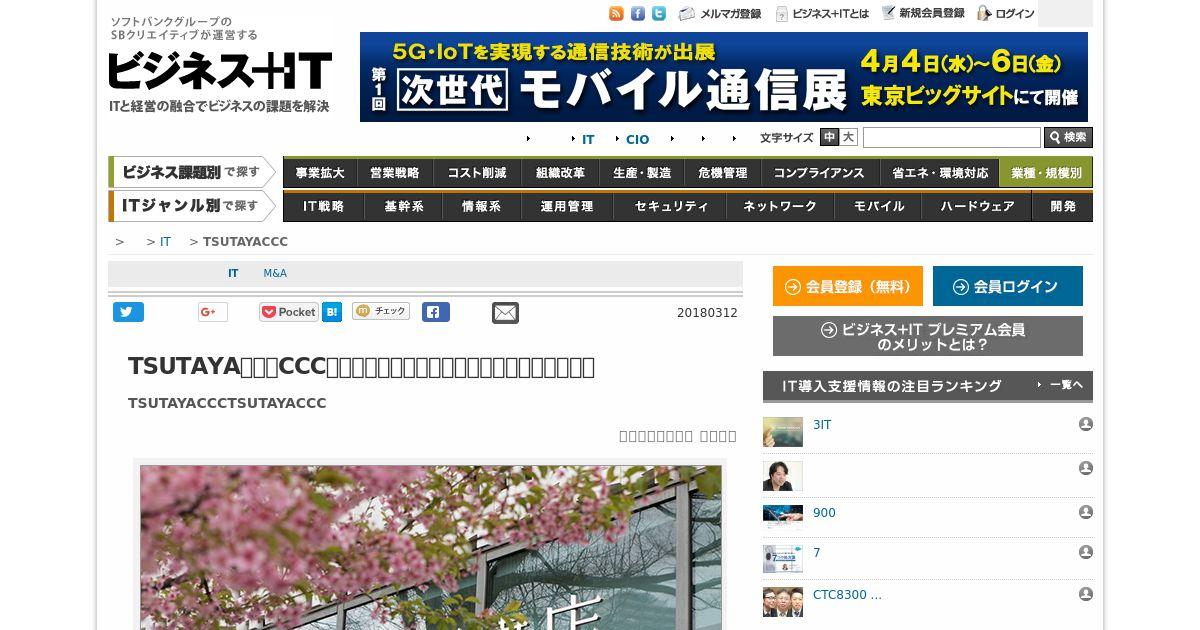This screenshot has height=630, width=1200.
Task: Open the 次世代モバイル通信展 banner ad
Action: click(724, 77)
